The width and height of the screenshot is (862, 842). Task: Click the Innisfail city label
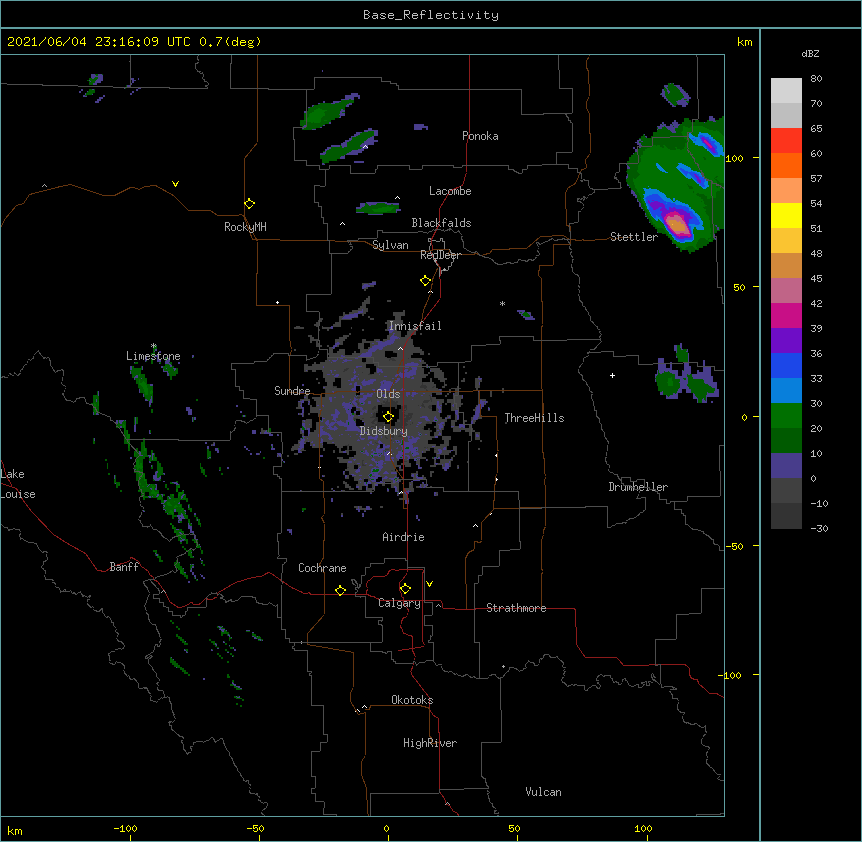pos(415,326)
